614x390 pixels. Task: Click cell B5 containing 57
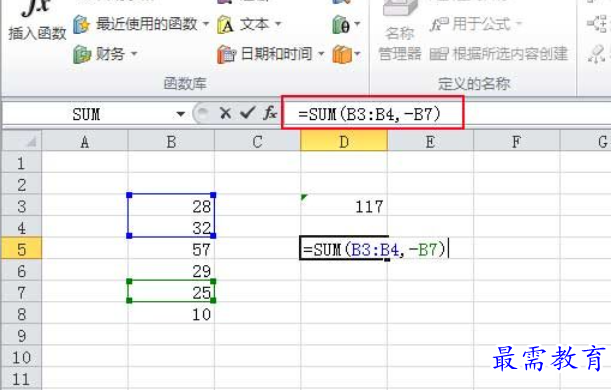pyautogui.click(x=171, y=249)
